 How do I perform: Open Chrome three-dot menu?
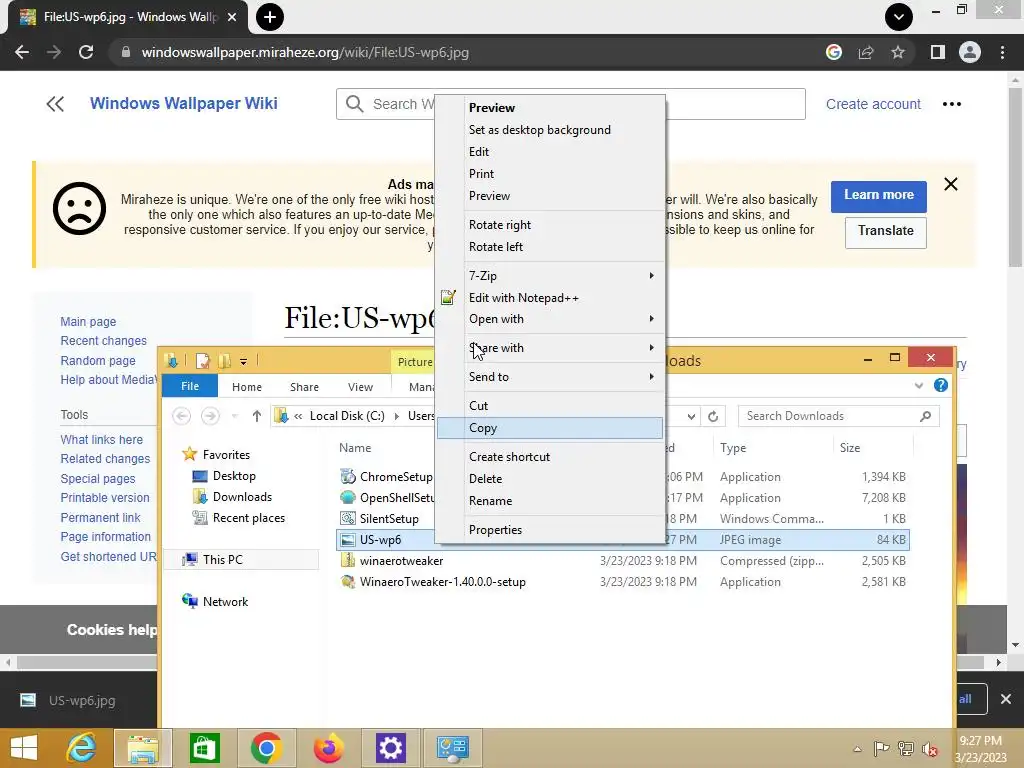(1002, 52)
